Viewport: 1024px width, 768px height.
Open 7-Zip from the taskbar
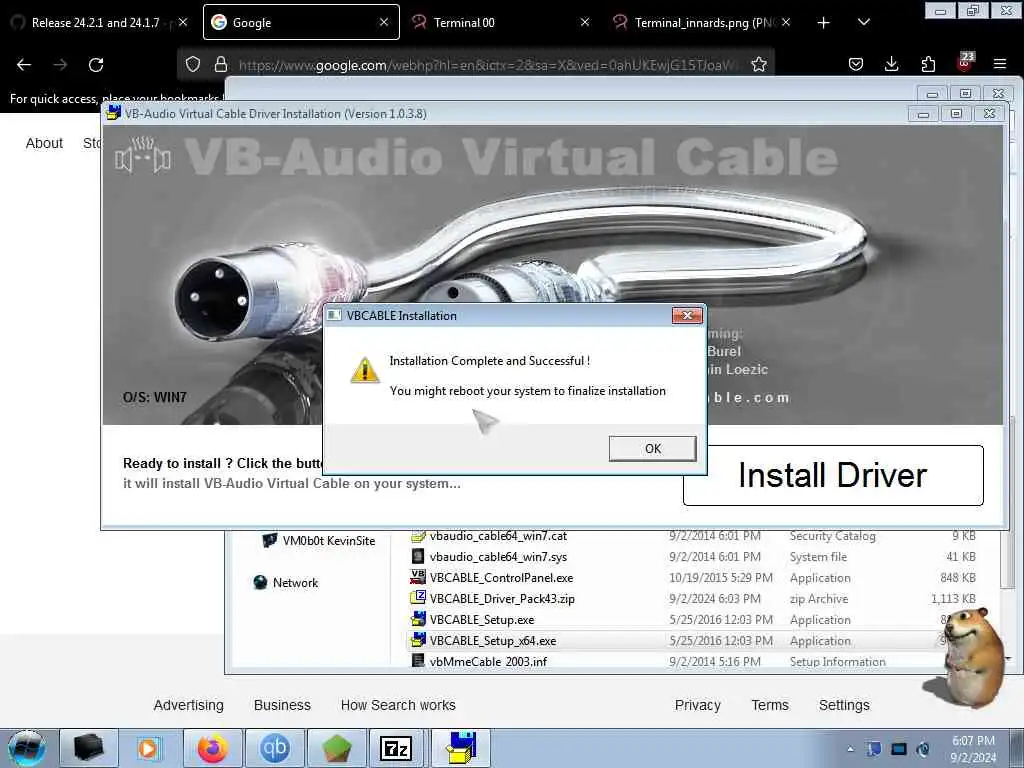coord(396,748)
